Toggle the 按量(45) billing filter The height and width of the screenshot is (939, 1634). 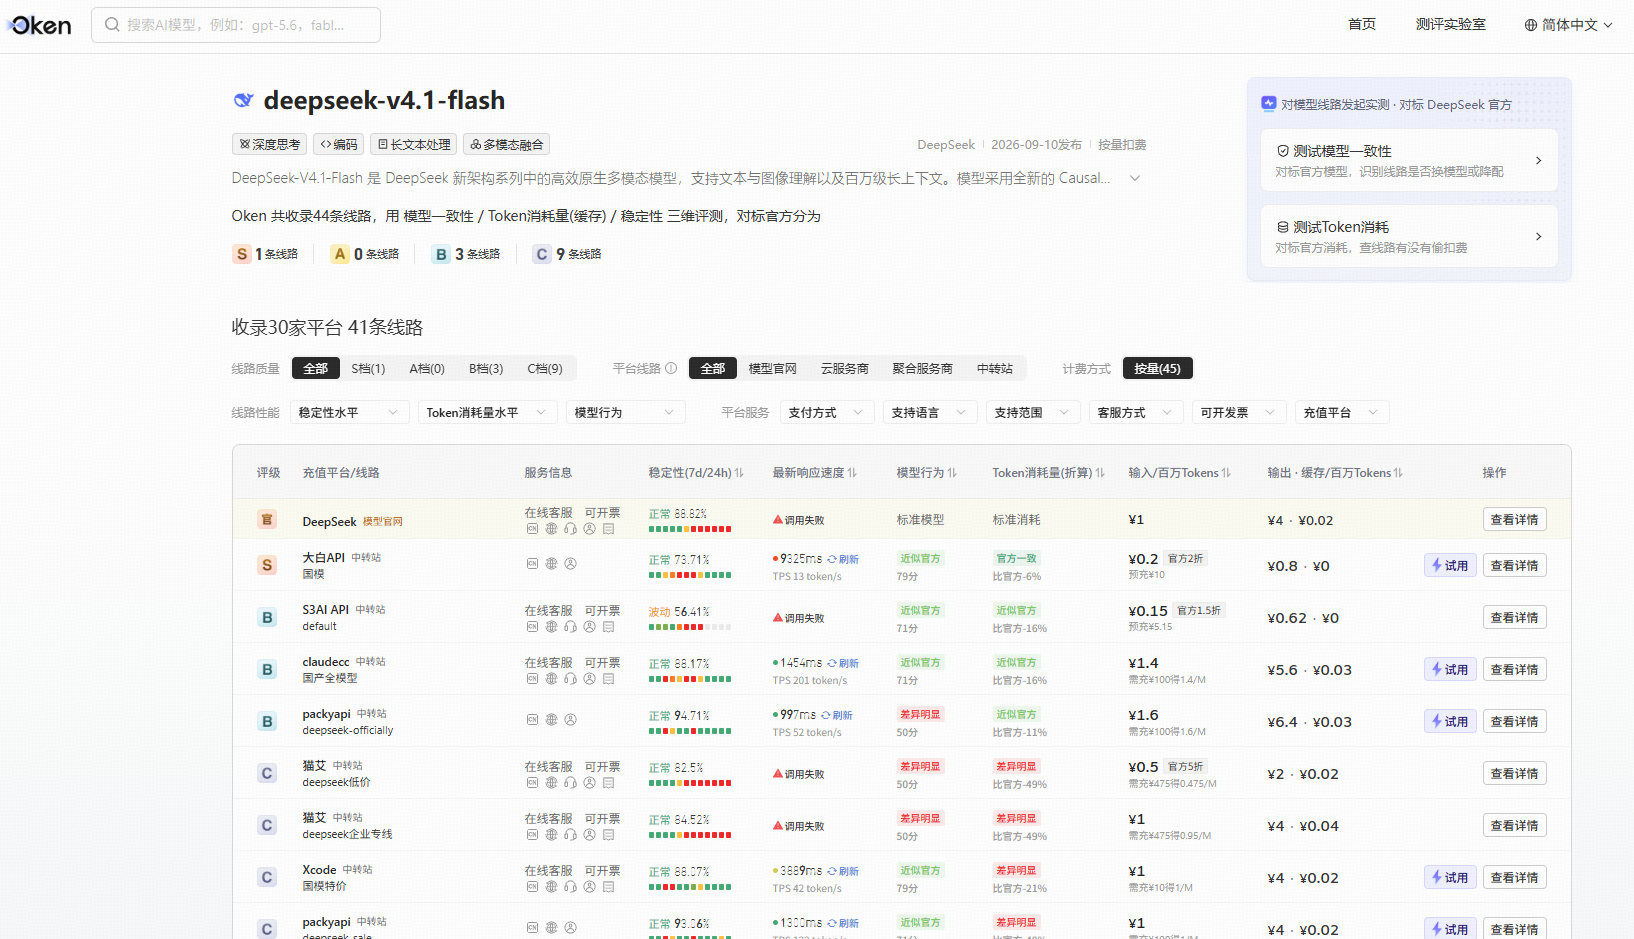[x=1158, y=368]
